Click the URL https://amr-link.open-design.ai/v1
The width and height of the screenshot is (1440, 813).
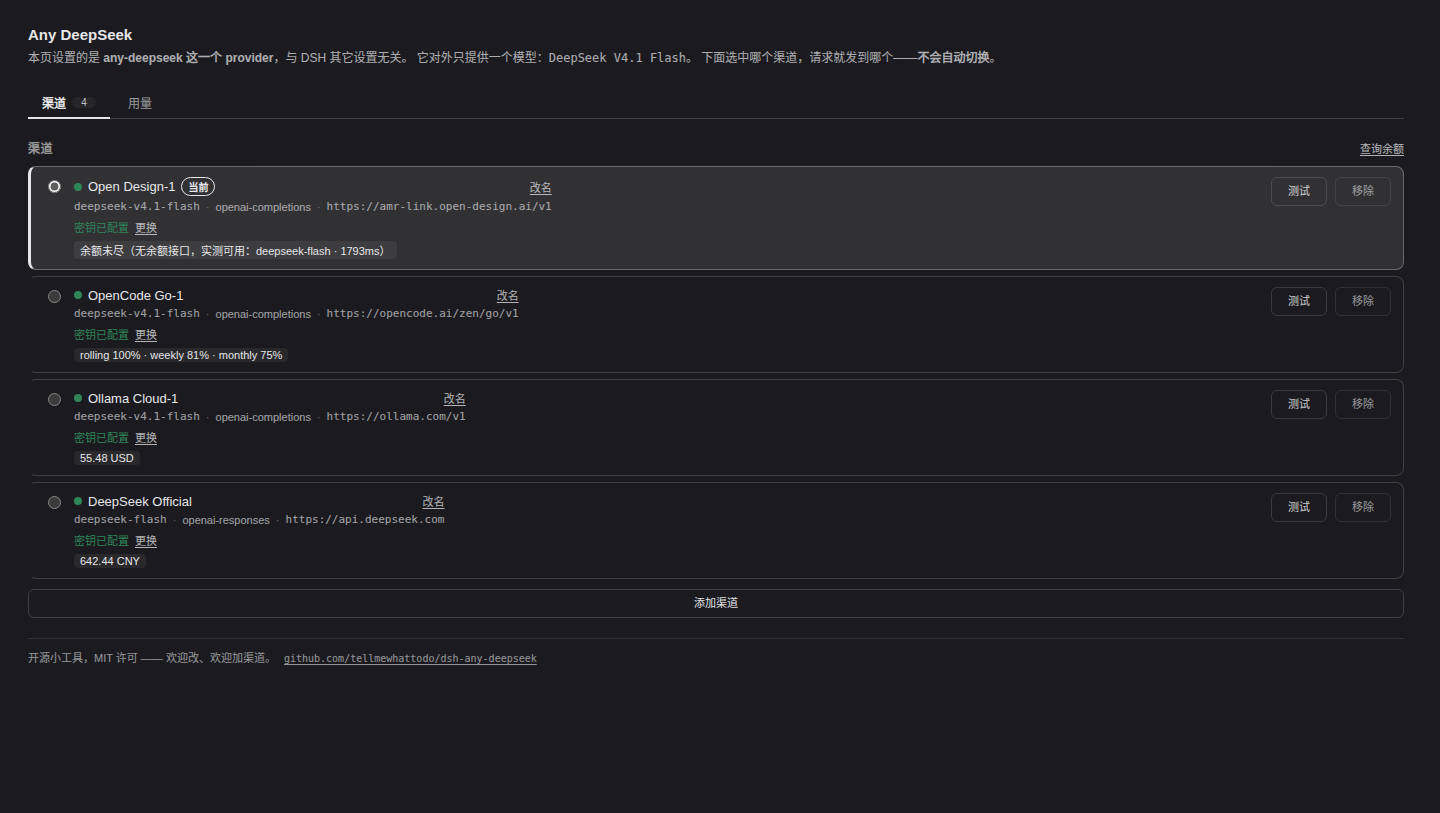[439, 207]
